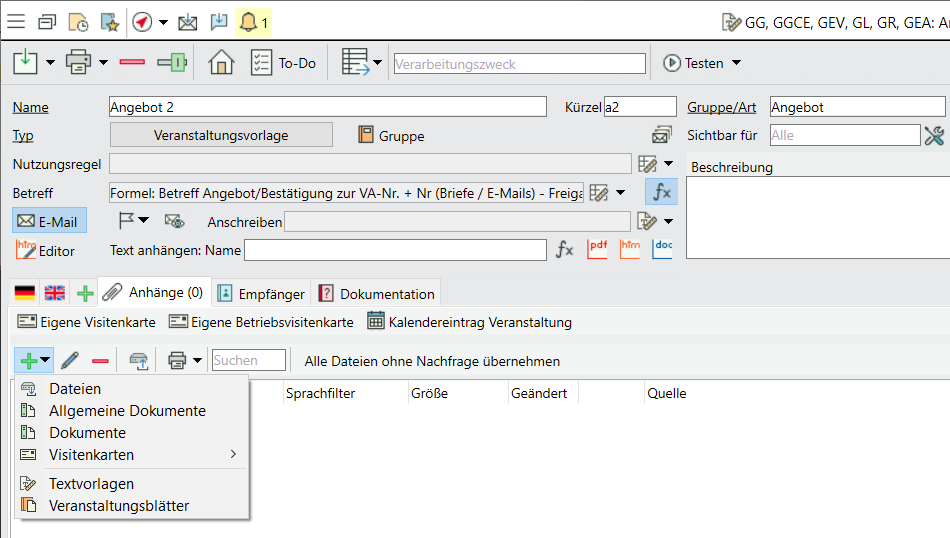950x538 pixels.
Task: Click the Veranstaltungsvorlage type button
Action: [221, 135]
